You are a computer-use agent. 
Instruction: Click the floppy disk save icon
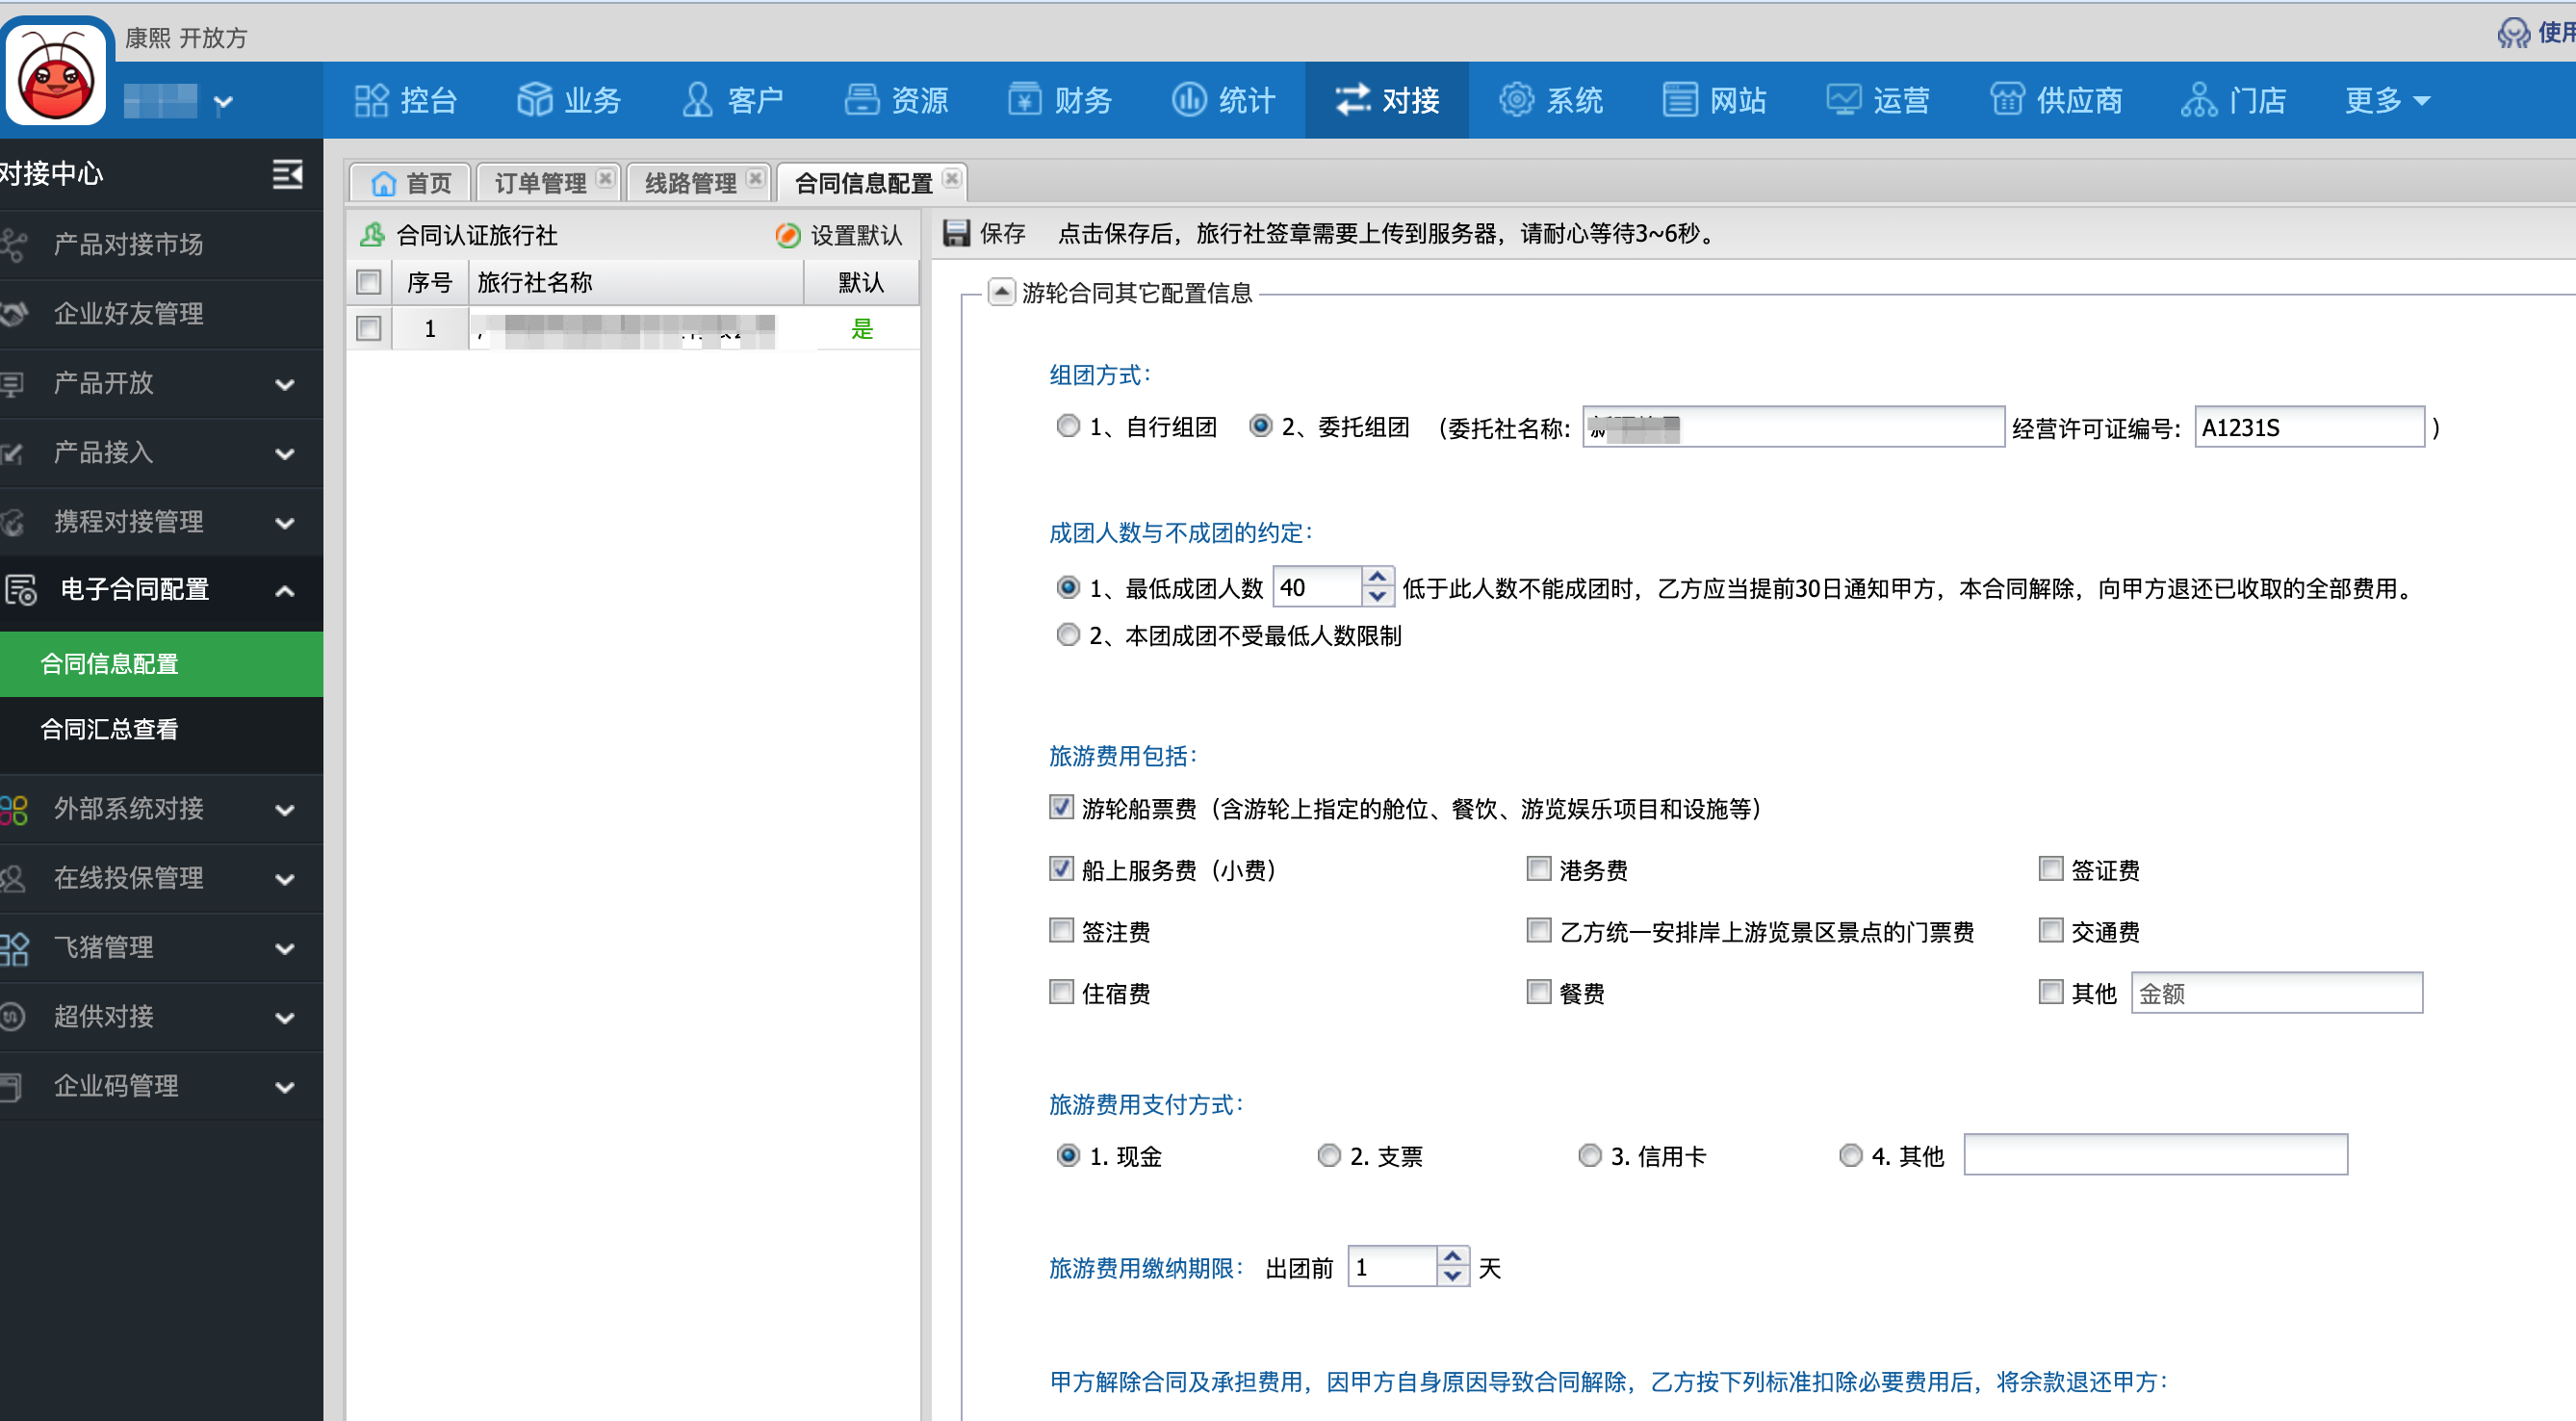click(956, 233)
